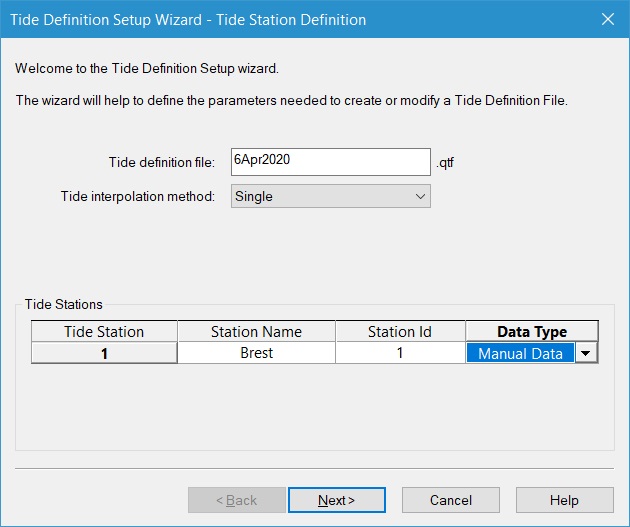Open Help for the wizard

tap(564, 500)
